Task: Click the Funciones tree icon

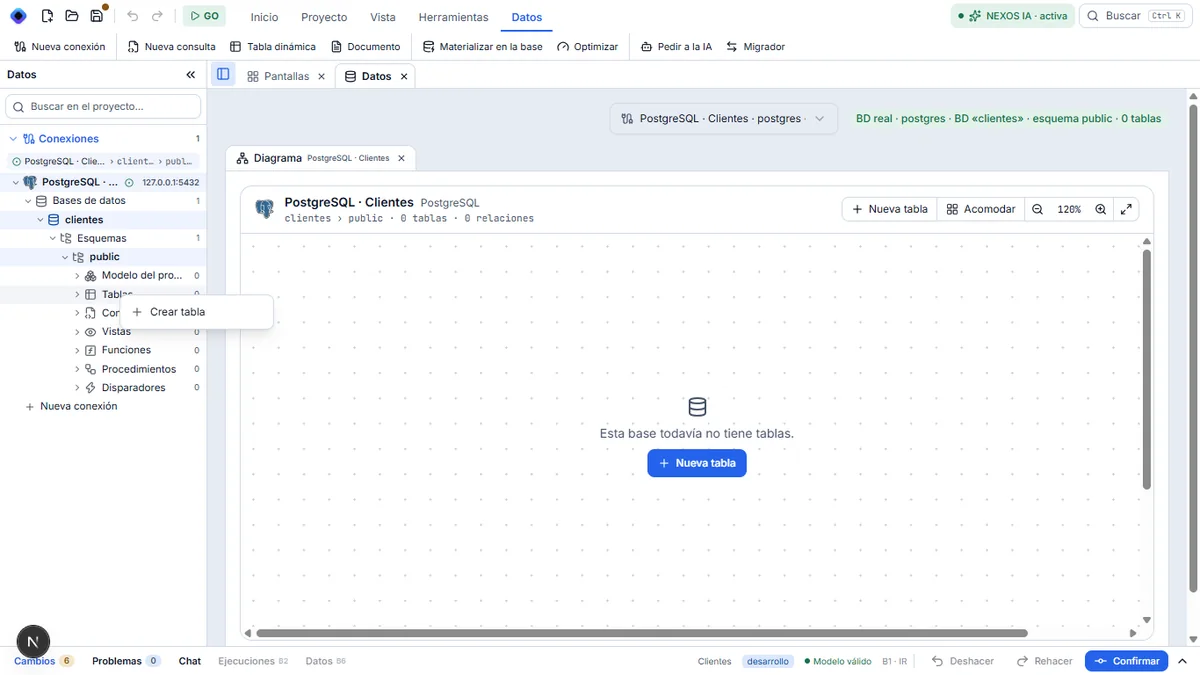Action: click(90, 350)
